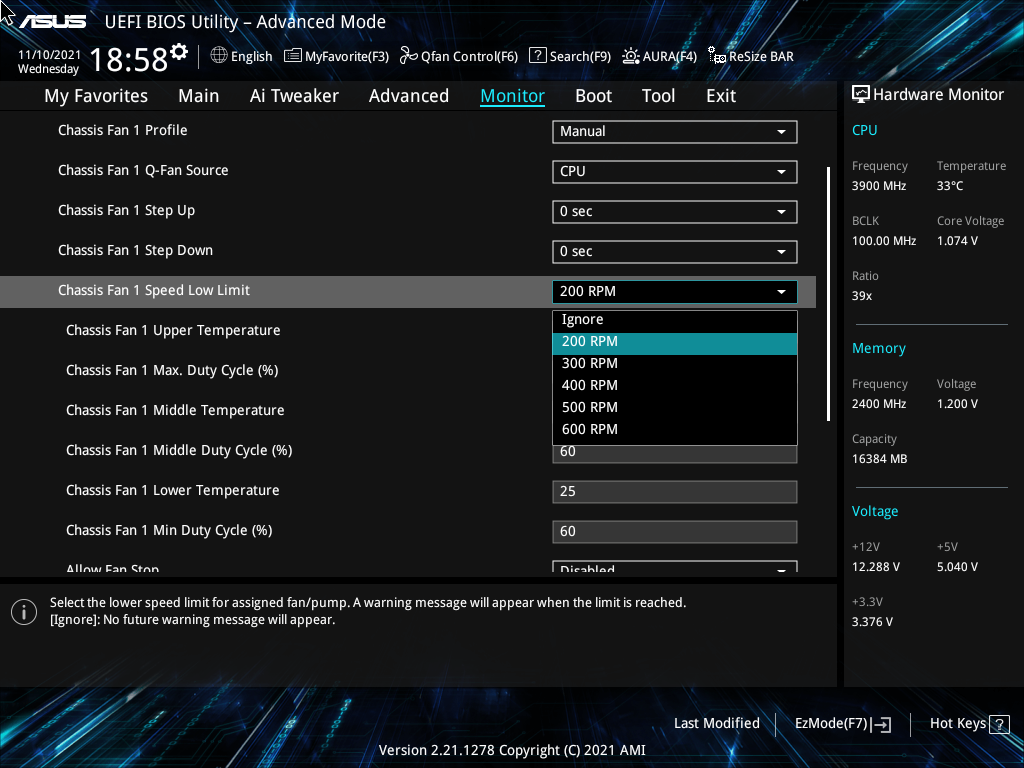Image resolution: width=1024 pixels, height=768 pixels.
Task: Click the Hot Keys question mark icon
Action: (x=999, y=724)
